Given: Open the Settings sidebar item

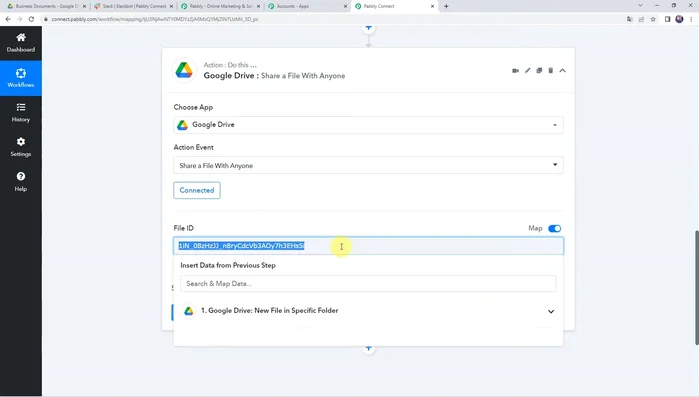Looking at the screenshot, I should point(21,147).
